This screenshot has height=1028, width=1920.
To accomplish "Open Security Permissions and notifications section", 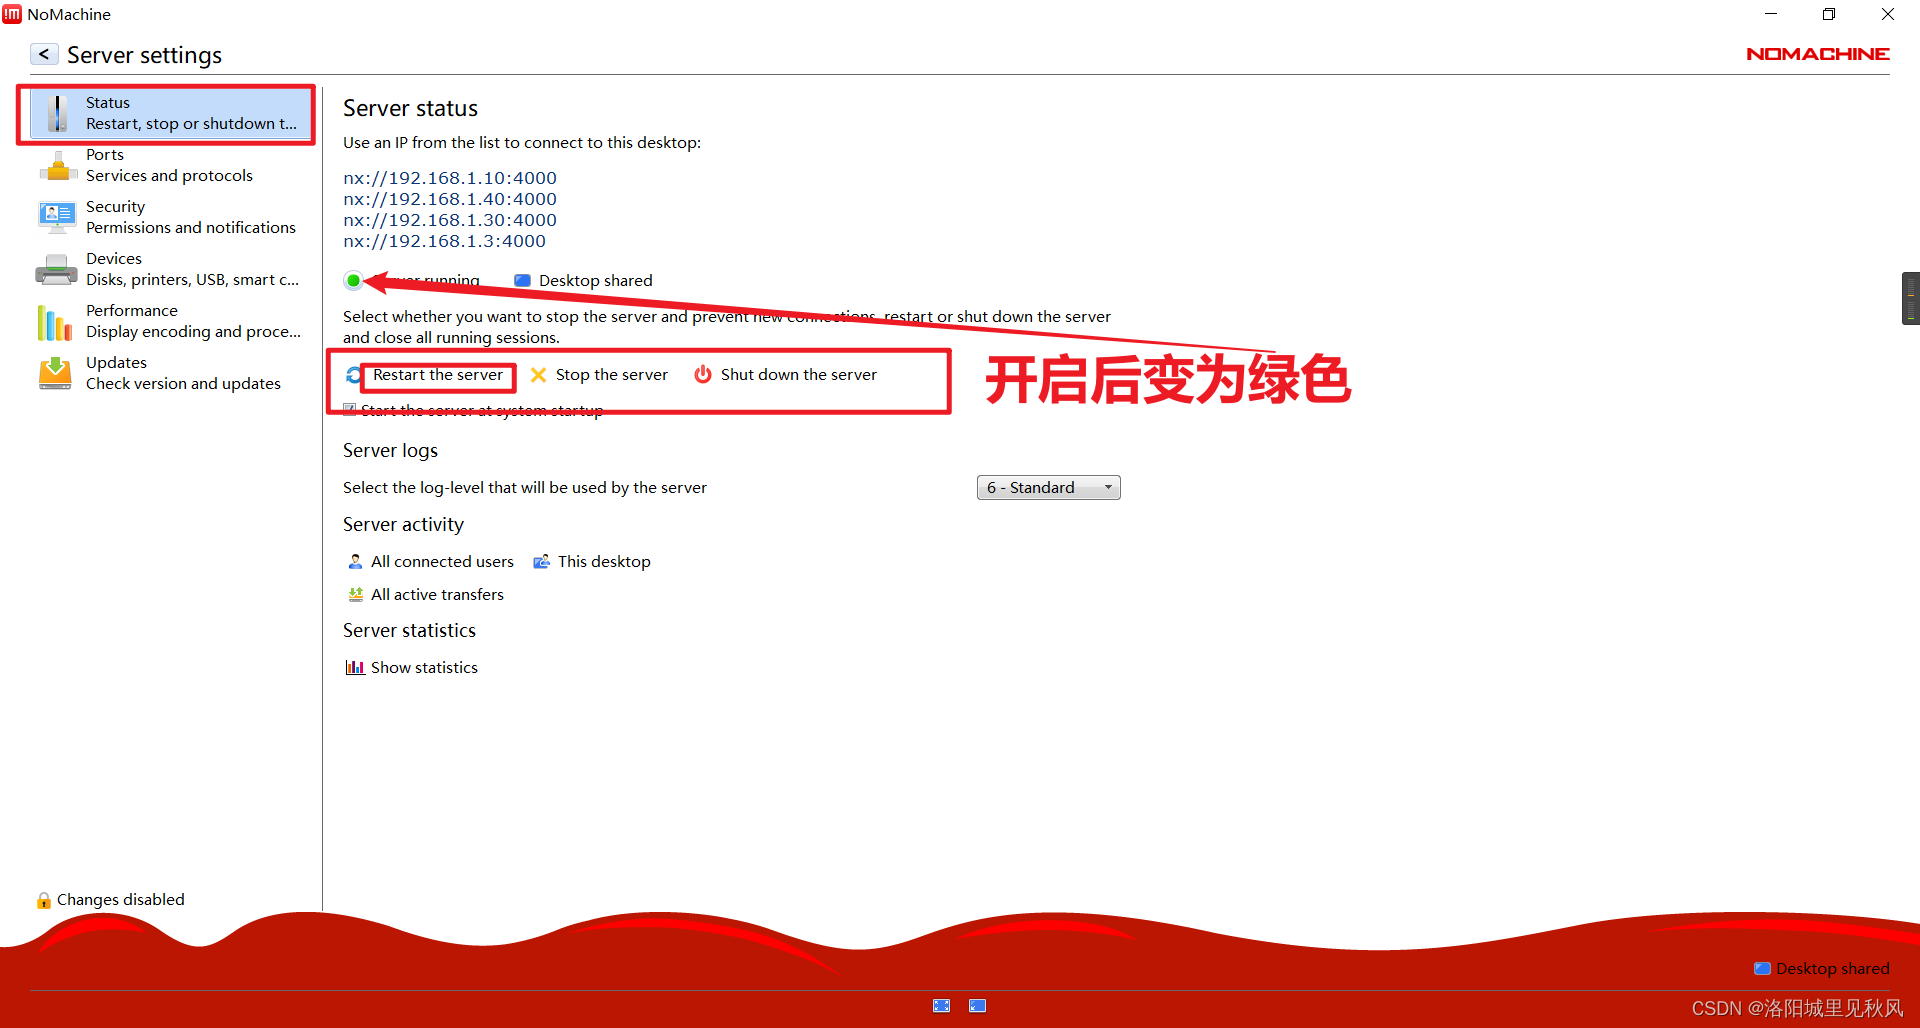I will coord(170,217).
